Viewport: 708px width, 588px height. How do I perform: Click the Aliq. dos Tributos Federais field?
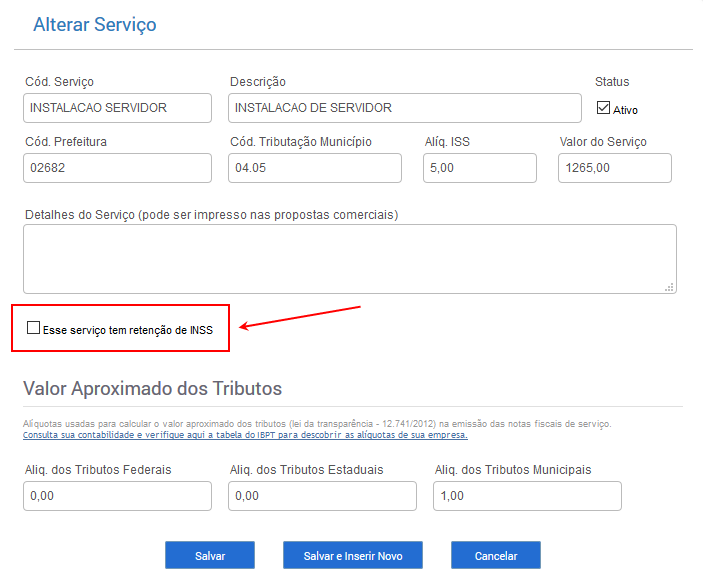coord(117,496)
